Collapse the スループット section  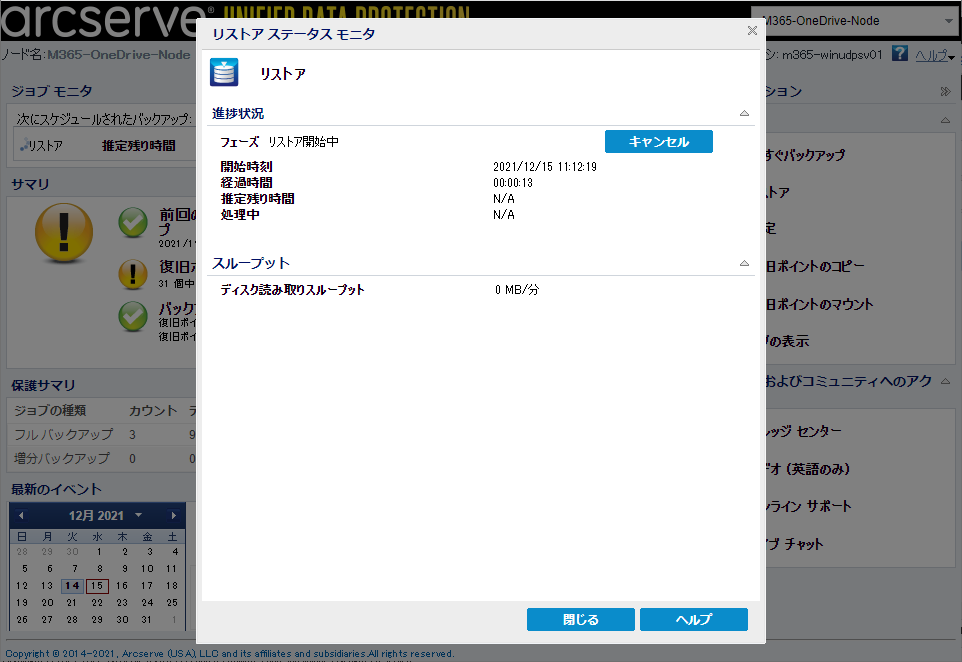[744, 263]
